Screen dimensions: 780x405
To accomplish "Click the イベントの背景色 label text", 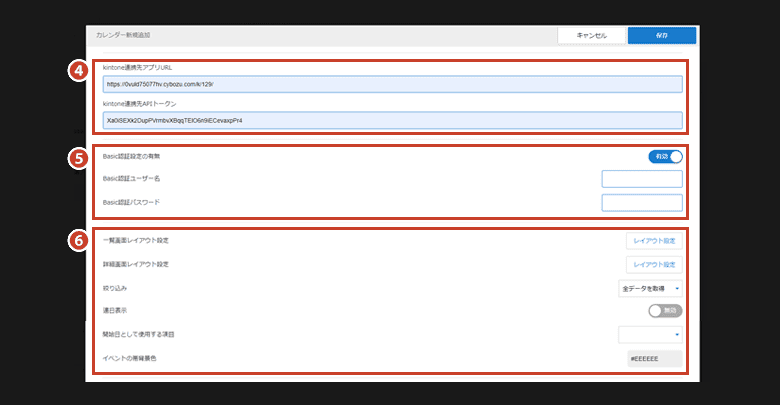I will pos(130,358).
